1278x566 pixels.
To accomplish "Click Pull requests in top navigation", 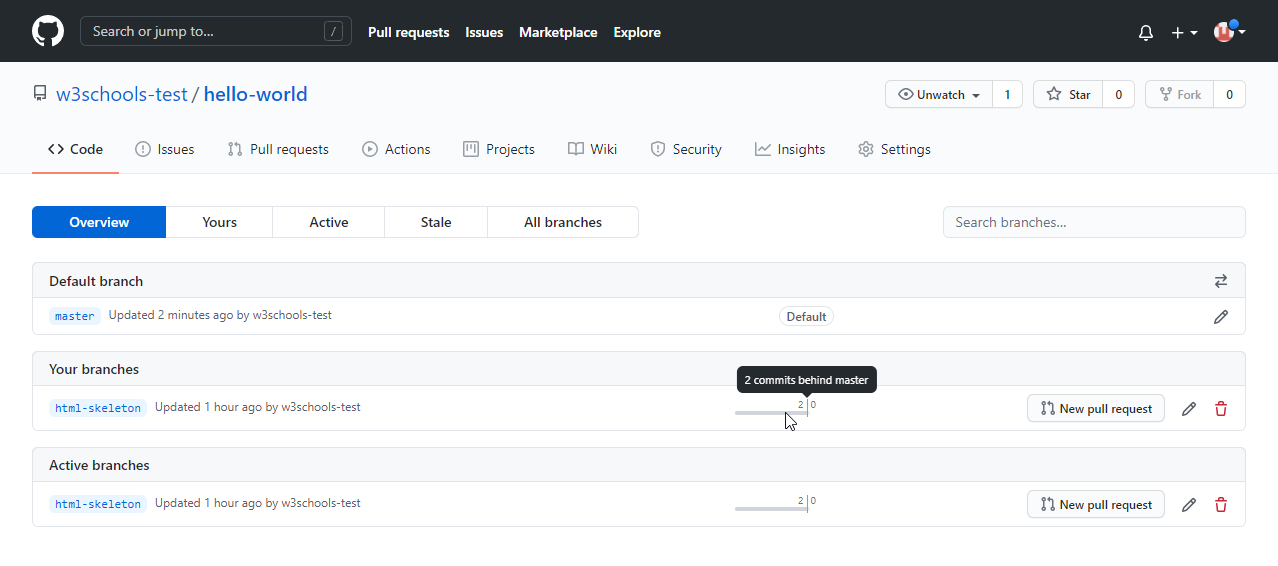I will [408, 32].
